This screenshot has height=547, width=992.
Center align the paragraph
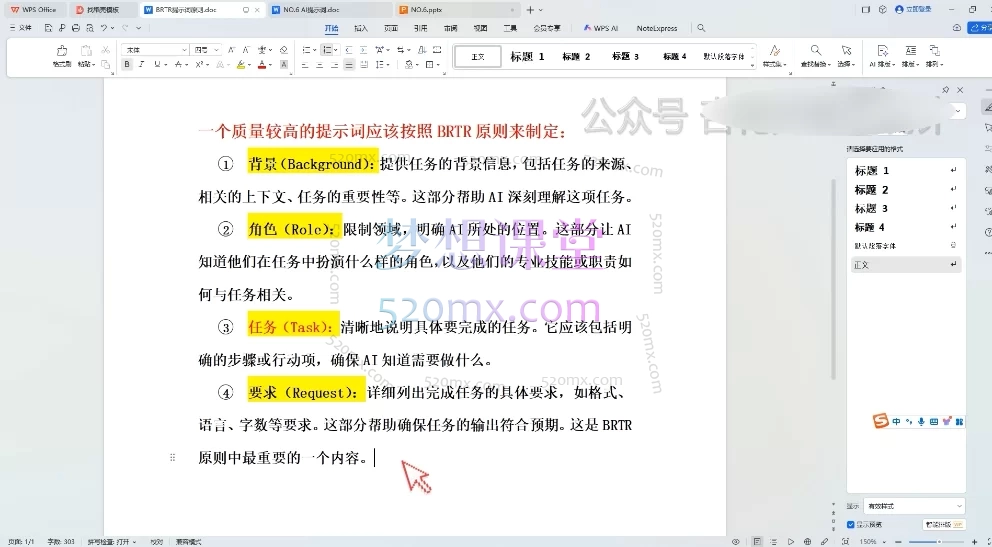(x=319, y=65)
